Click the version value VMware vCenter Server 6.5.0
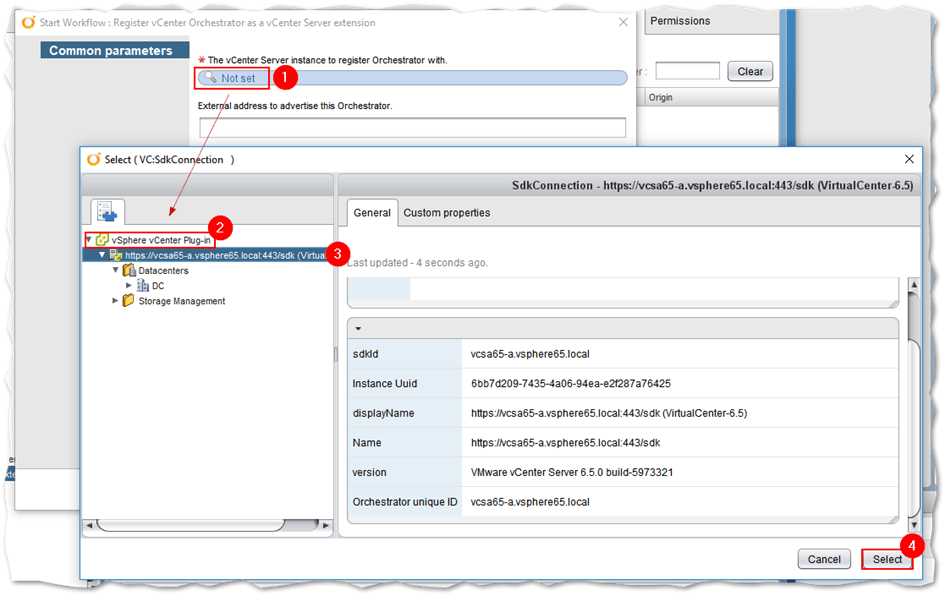 coord(572,472)
